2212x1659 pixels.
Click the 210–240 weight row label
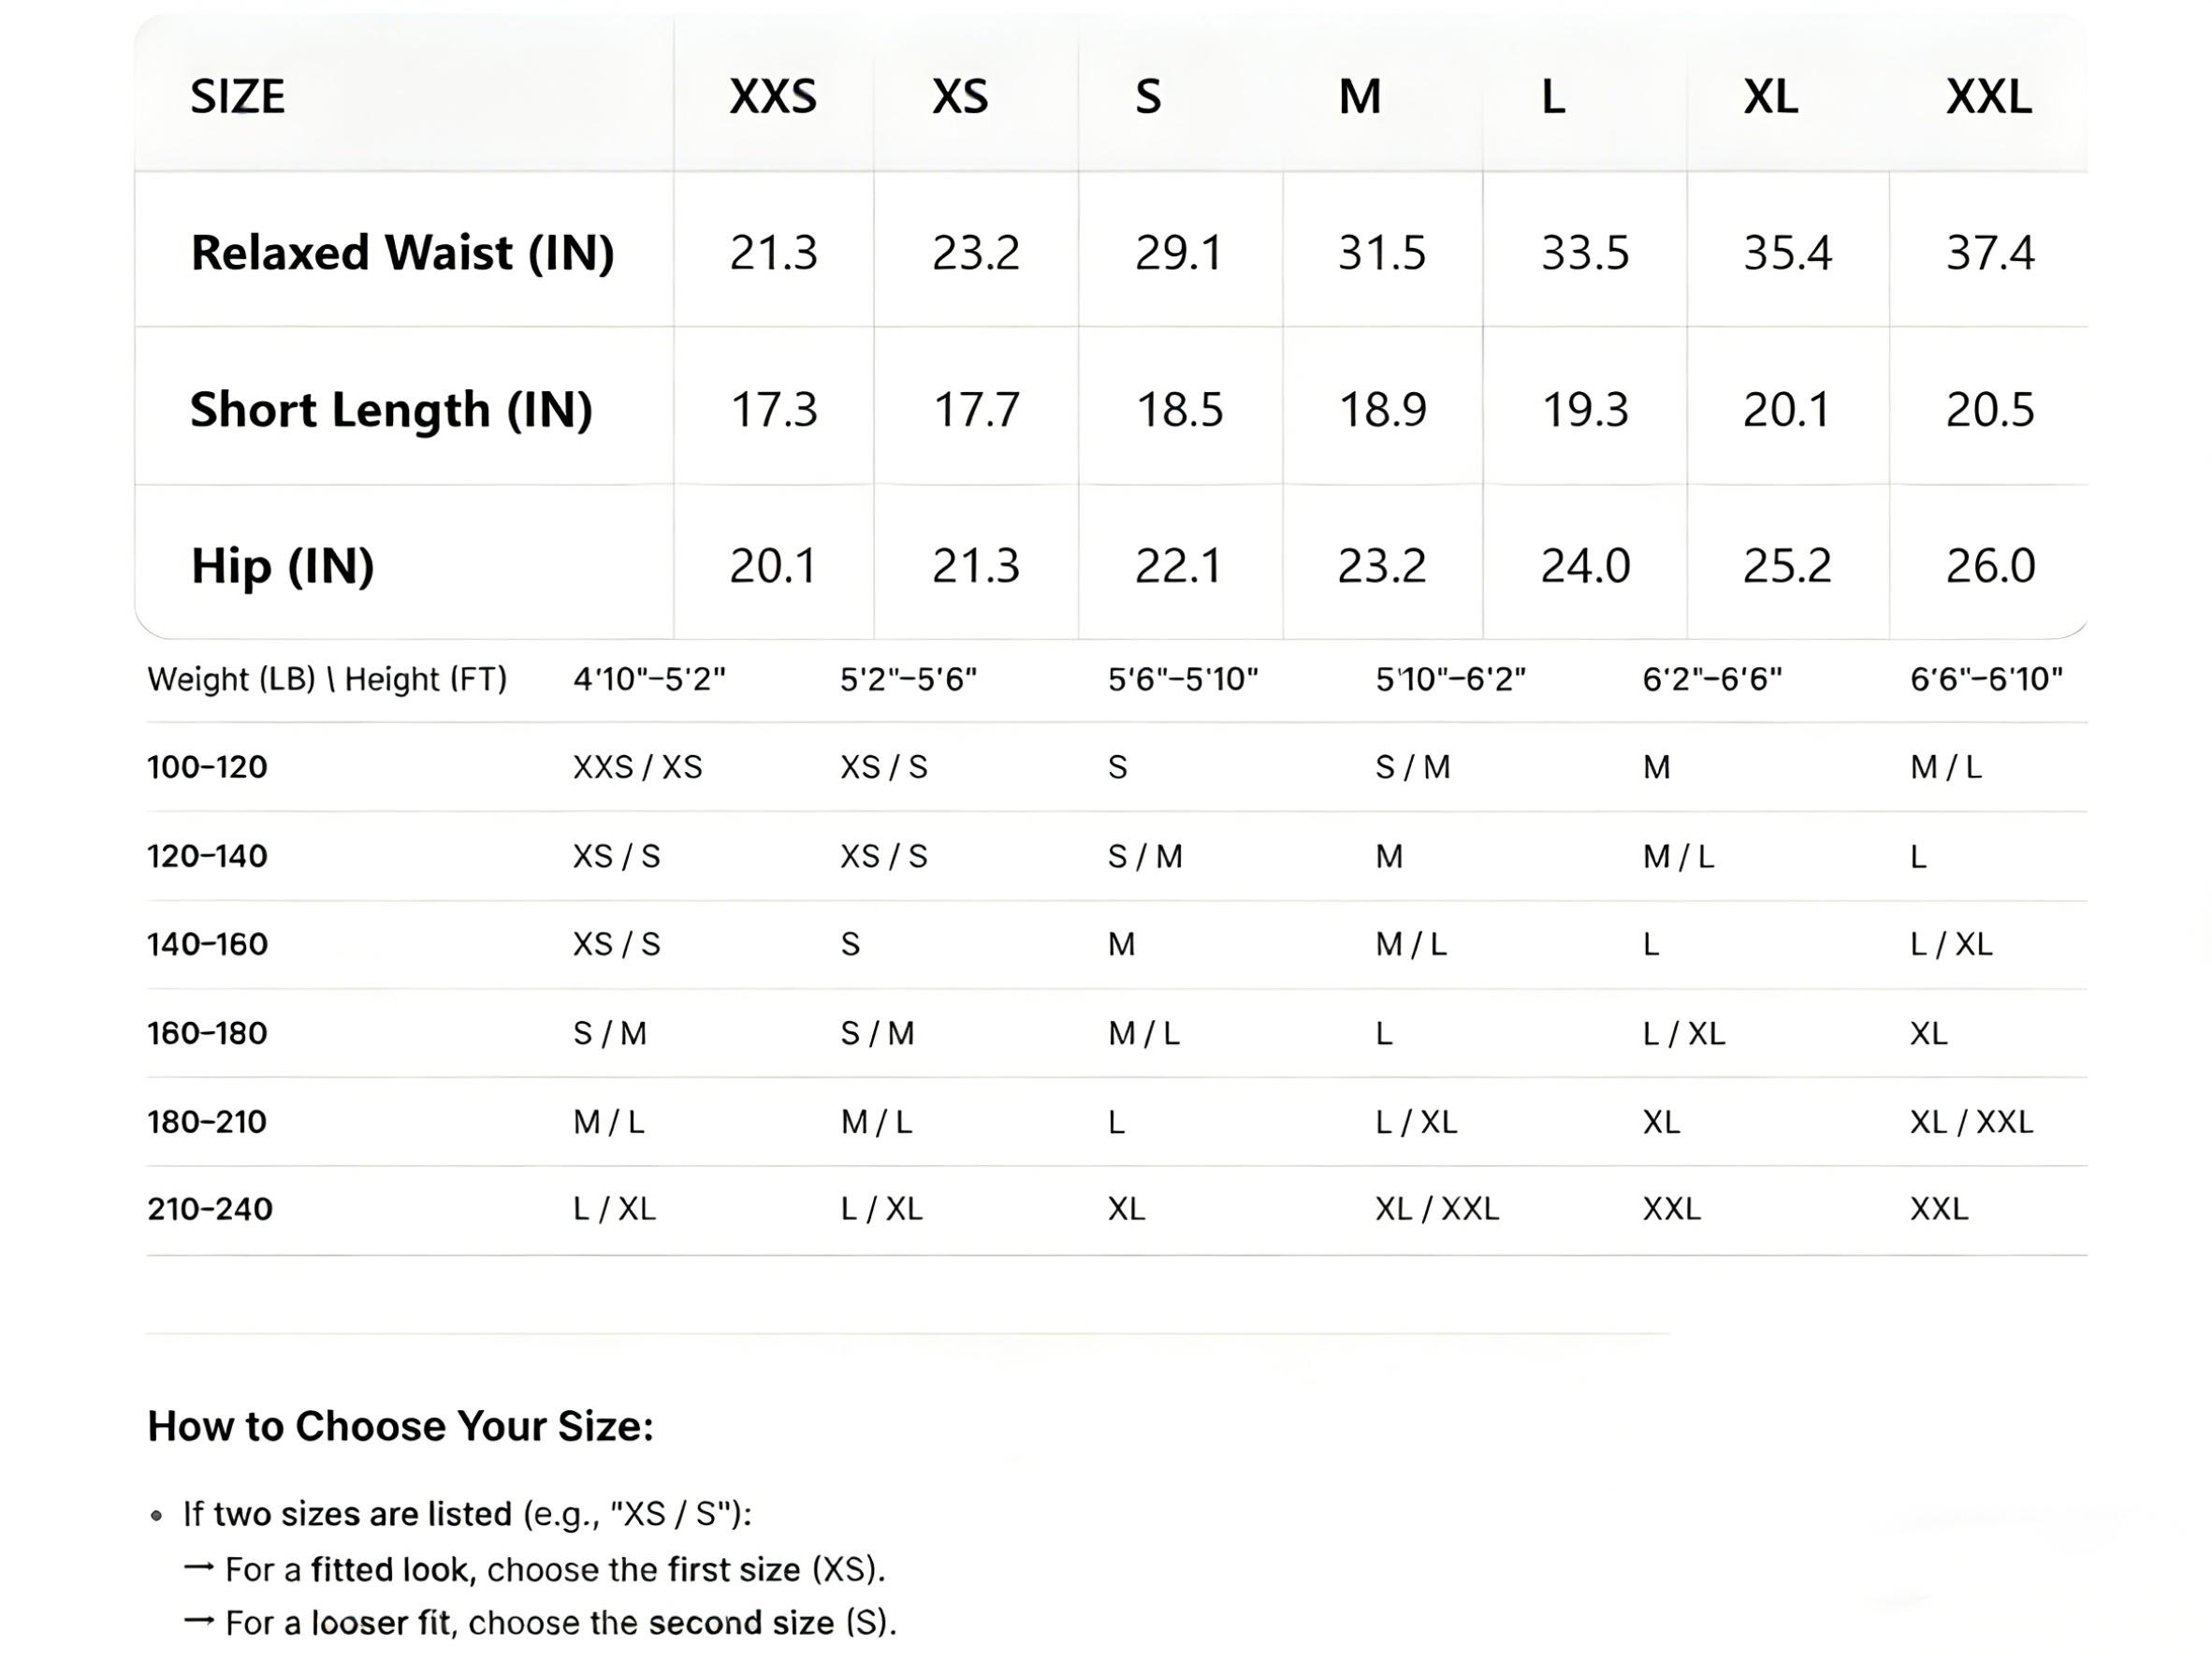click(209, 1209)
